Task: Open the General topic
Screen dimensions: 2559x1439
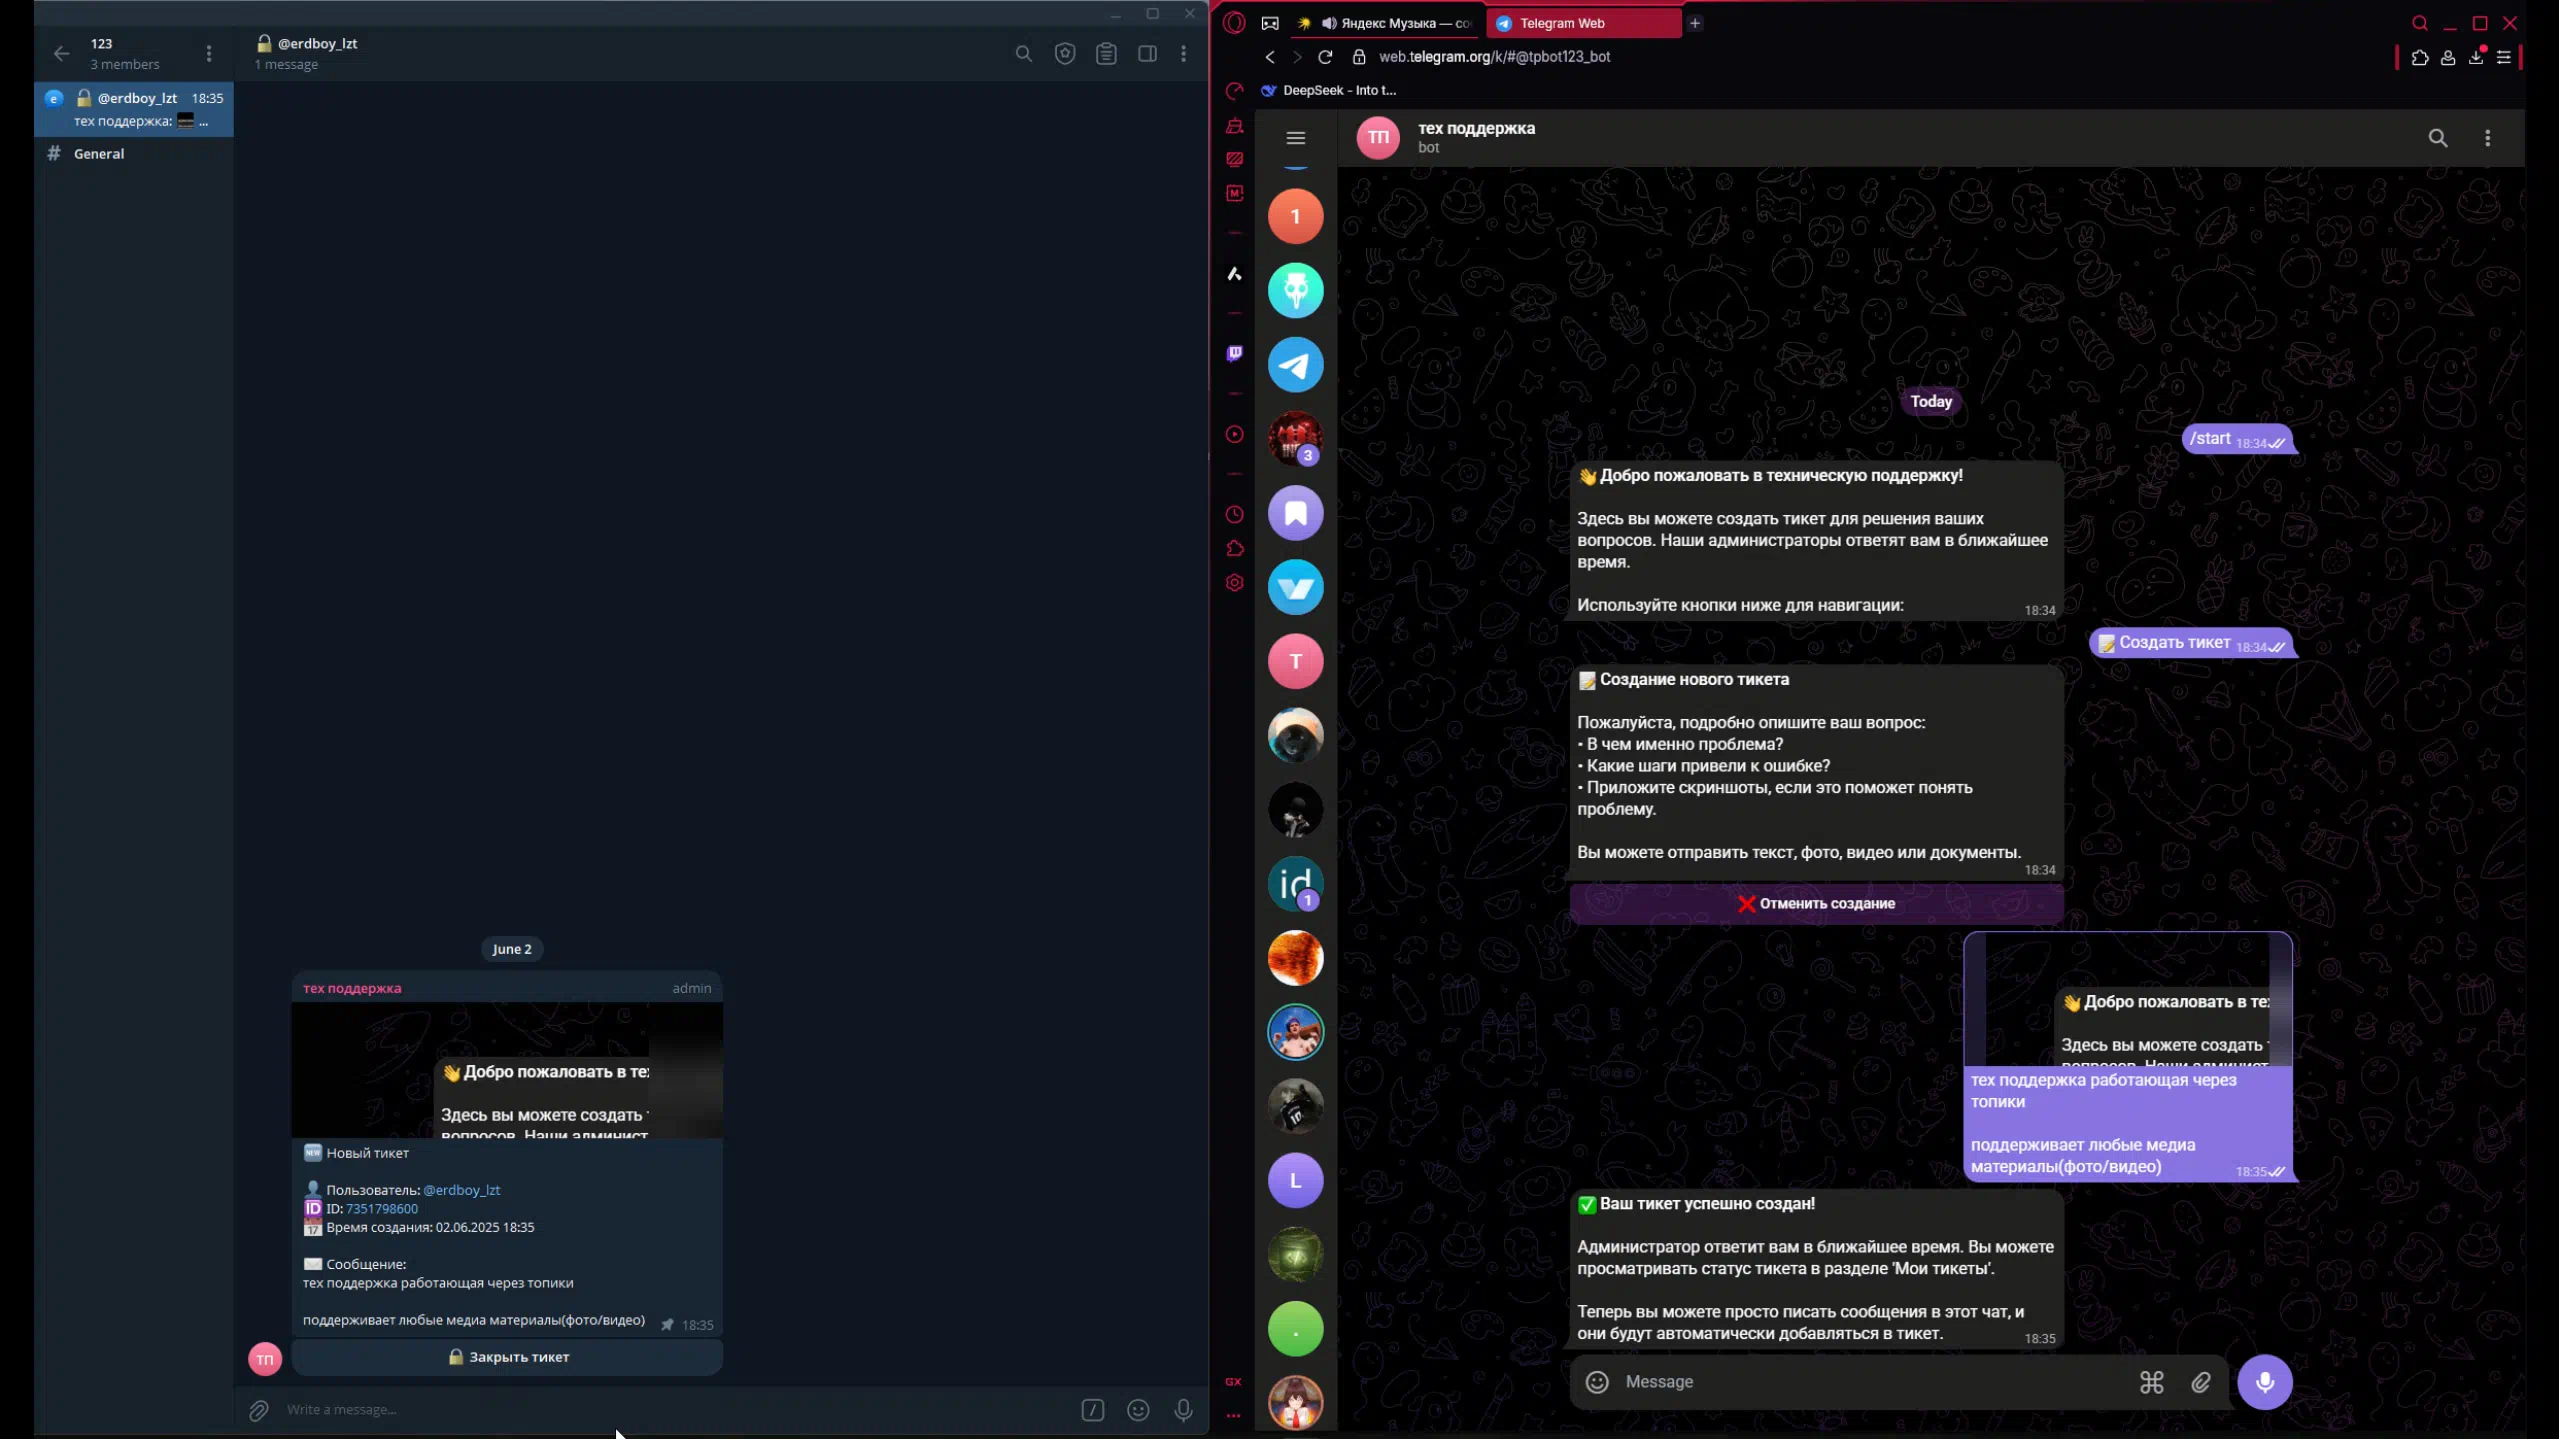Action: pos(134,153)
